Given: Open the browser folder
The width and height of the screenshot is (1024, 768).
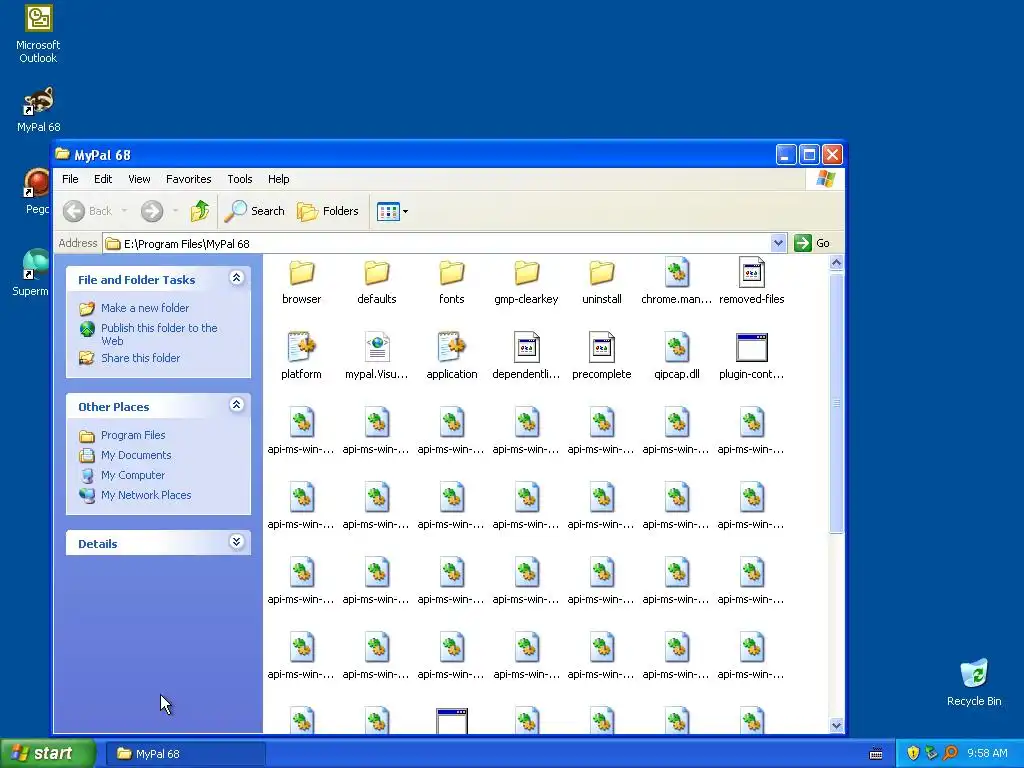Looking at the screenshot, I should click(x=302, y=281).
